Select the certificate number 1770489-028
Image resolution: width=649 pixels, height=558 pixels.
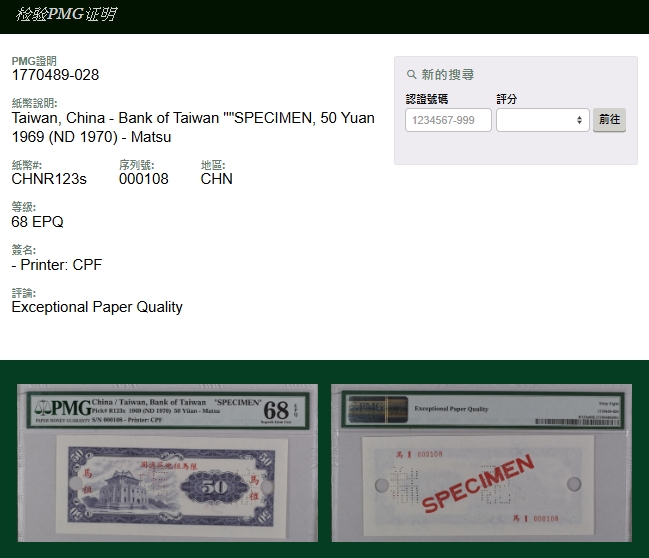pyautogui.click(x=55, y=75)
